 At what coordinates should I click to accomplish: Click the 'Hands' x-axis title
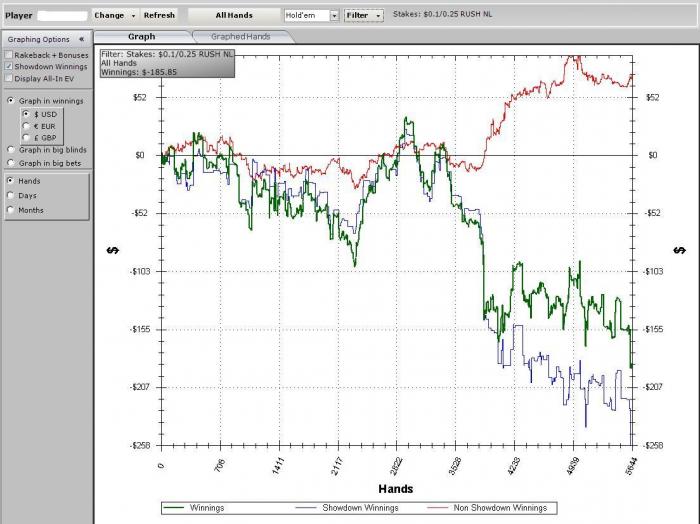(x=396, y=489)
